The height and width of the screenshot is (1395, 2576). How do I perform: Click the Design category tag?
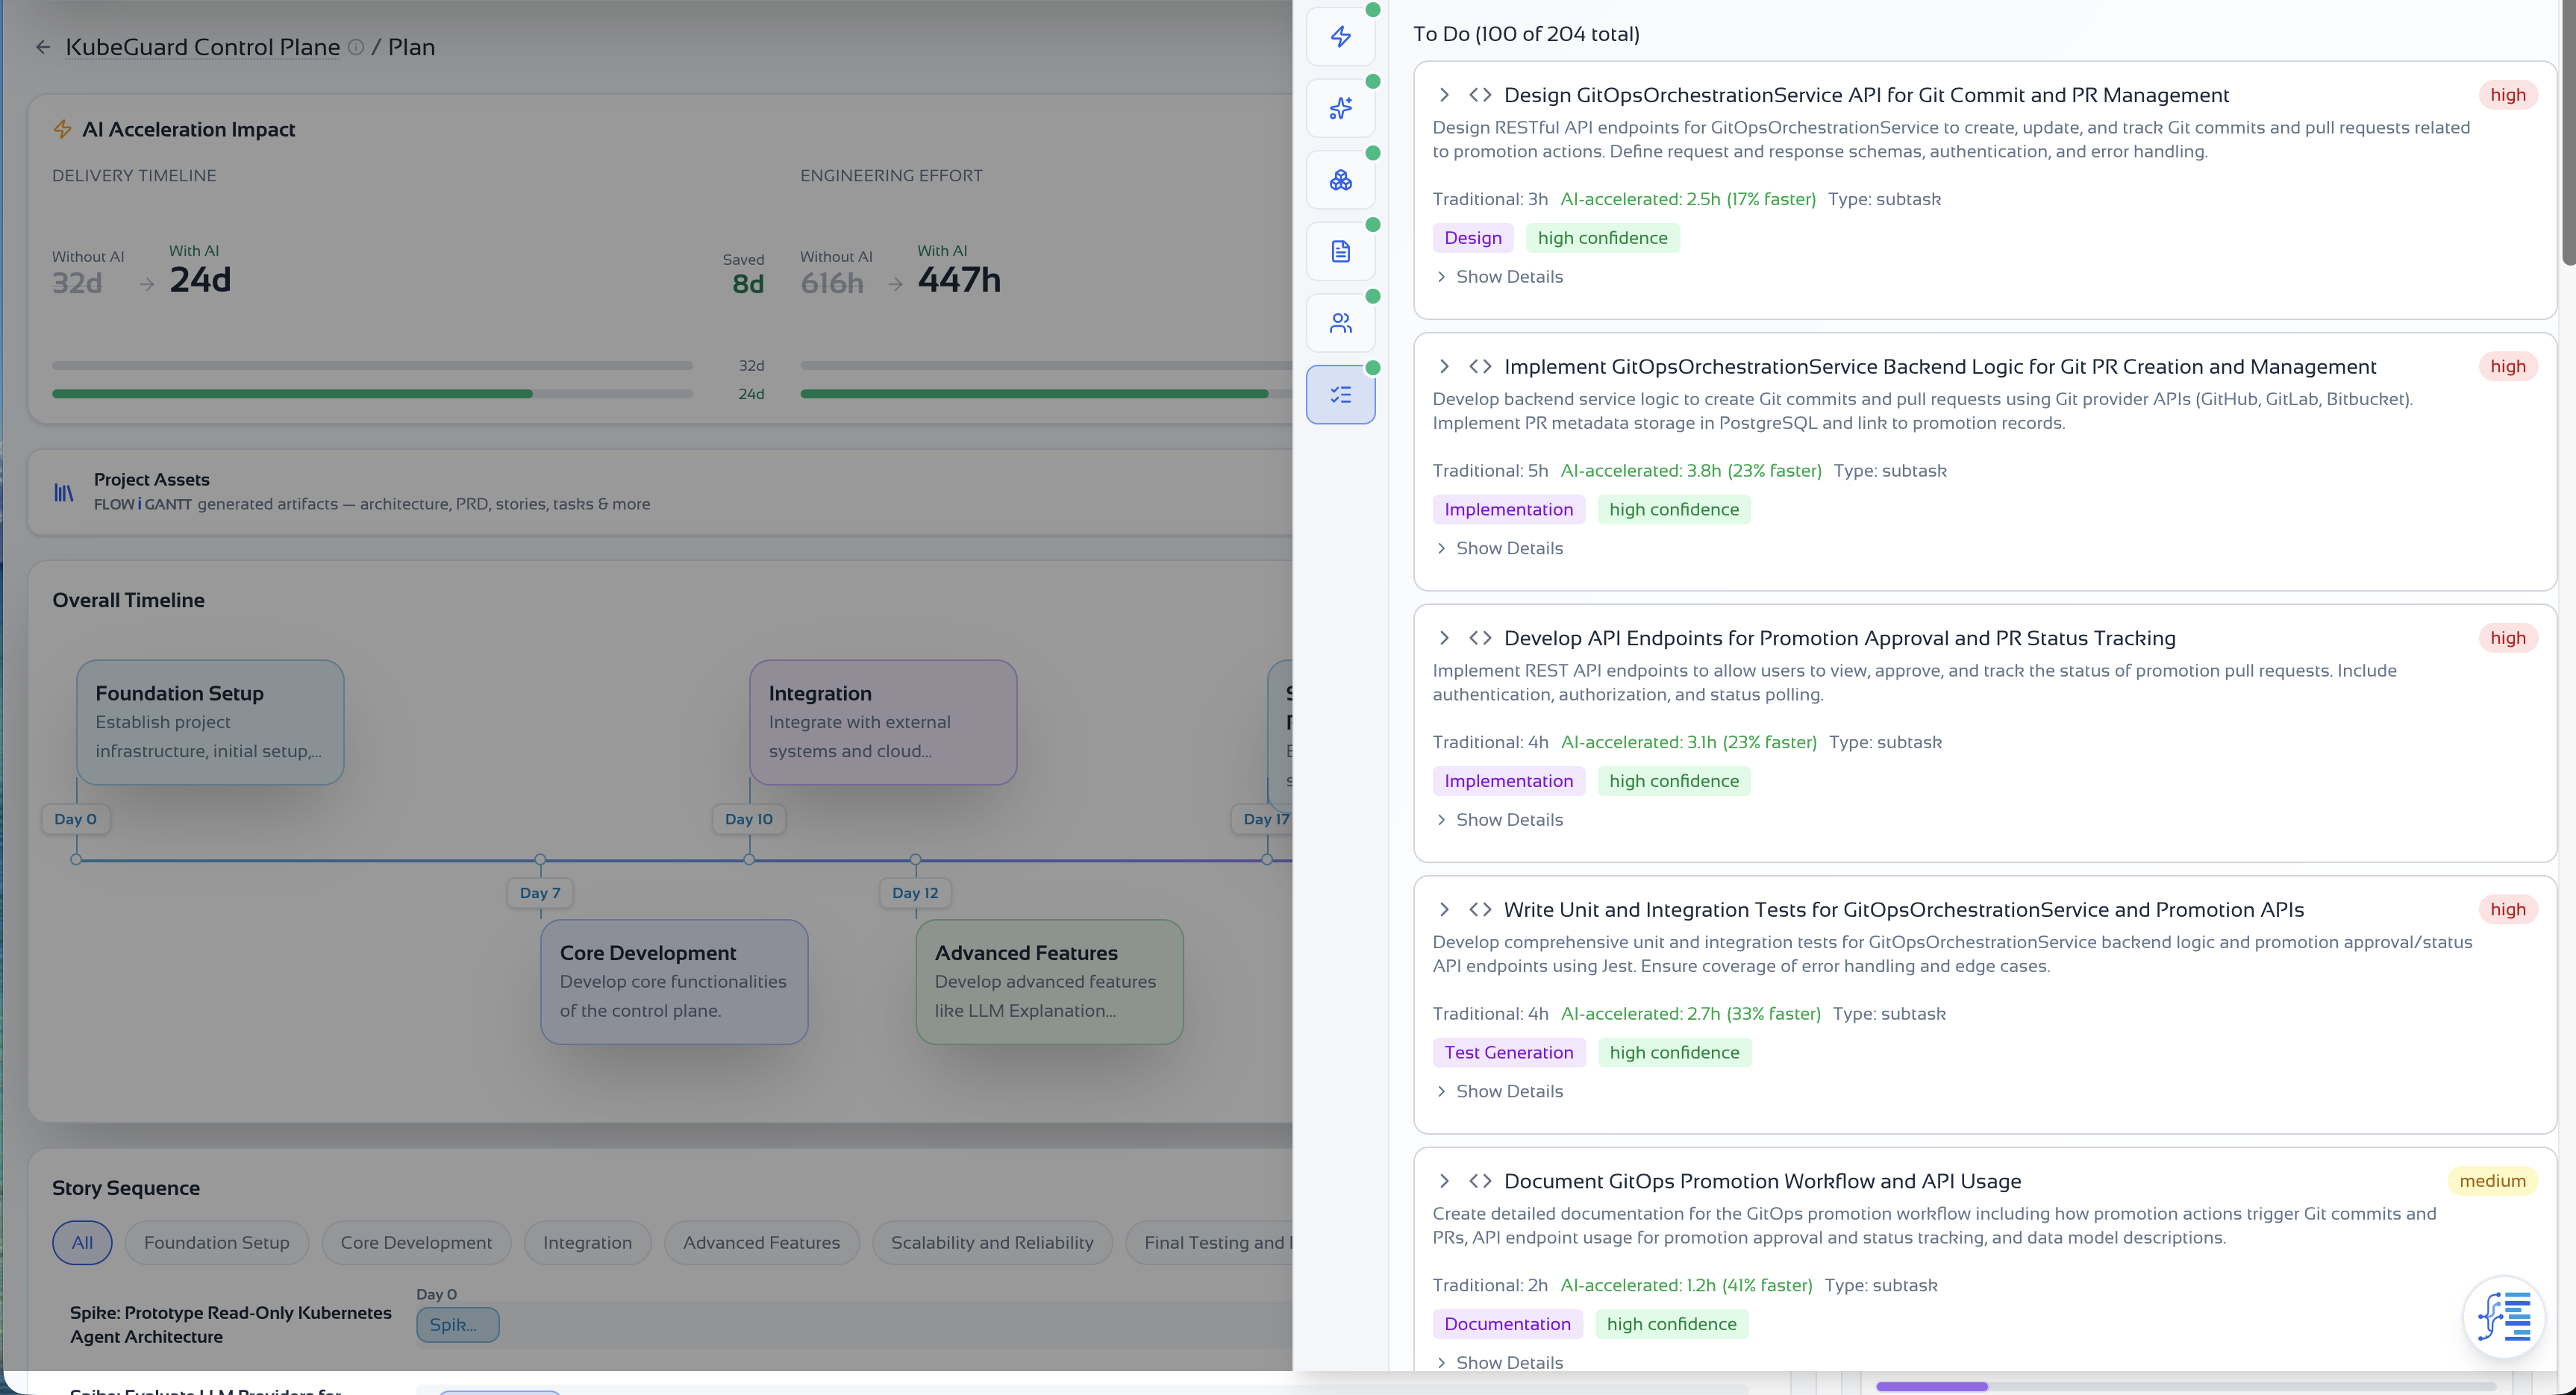click(x=1473, y=238)
